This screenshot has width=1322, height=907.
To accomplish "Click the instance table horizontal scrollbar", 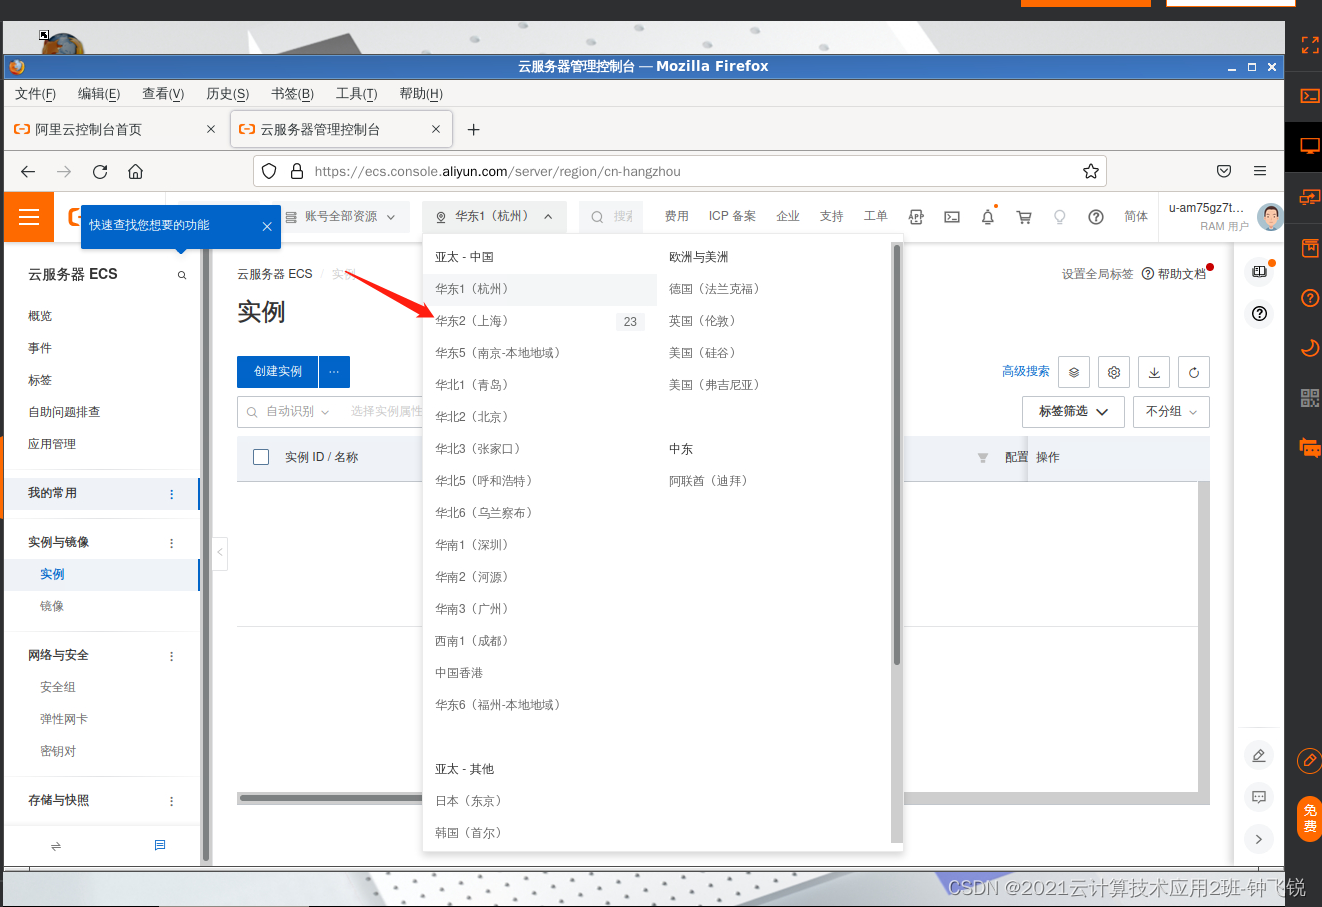I will click(330, 798).
